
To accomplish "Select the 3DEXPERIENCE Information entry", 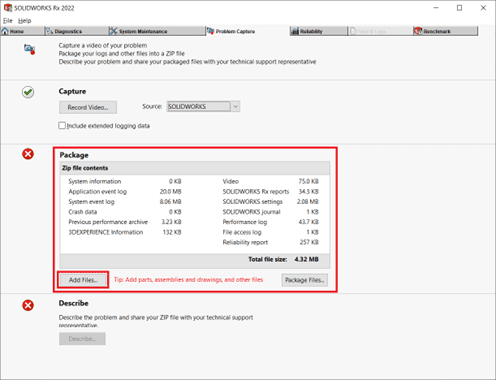I will pos(125,232).
